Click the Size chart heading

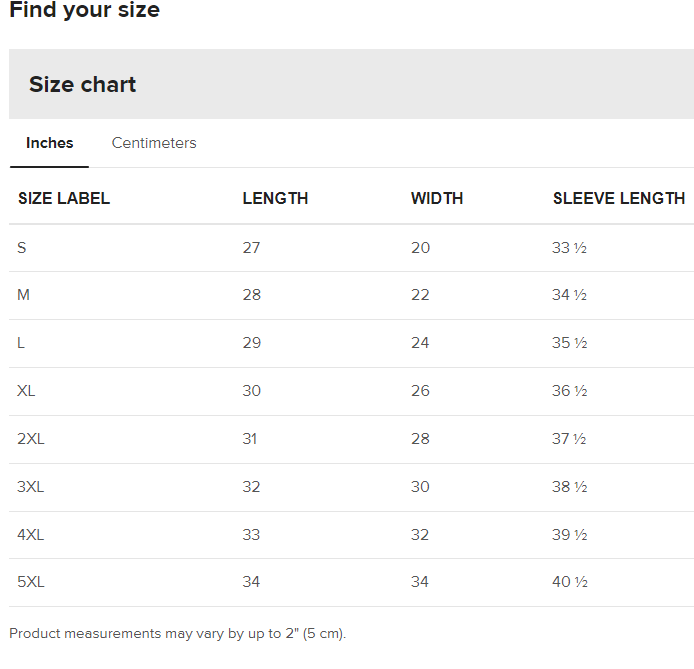[83, 85]
